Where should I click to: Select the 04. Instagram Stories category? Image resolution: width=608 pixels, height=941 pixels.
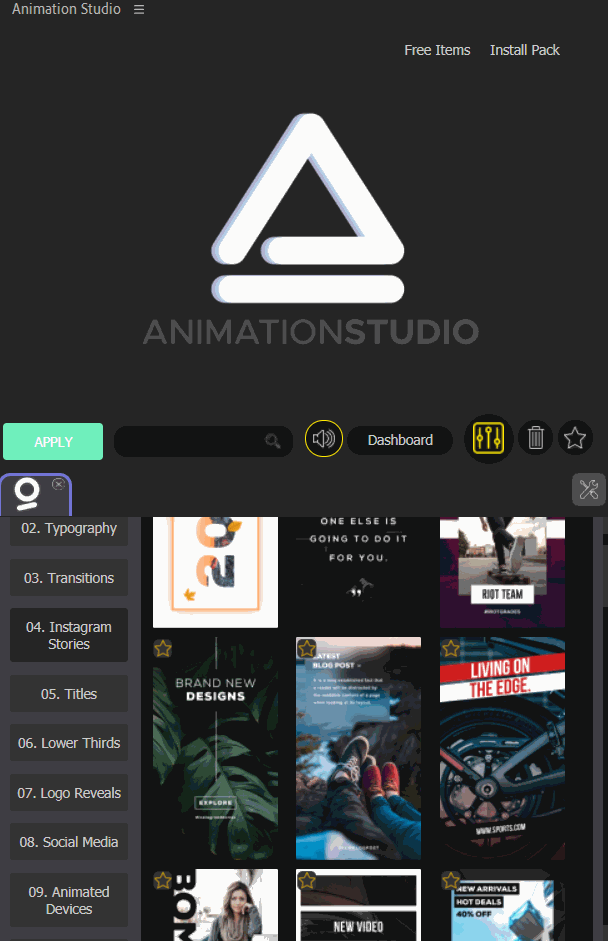coord(69,635)
